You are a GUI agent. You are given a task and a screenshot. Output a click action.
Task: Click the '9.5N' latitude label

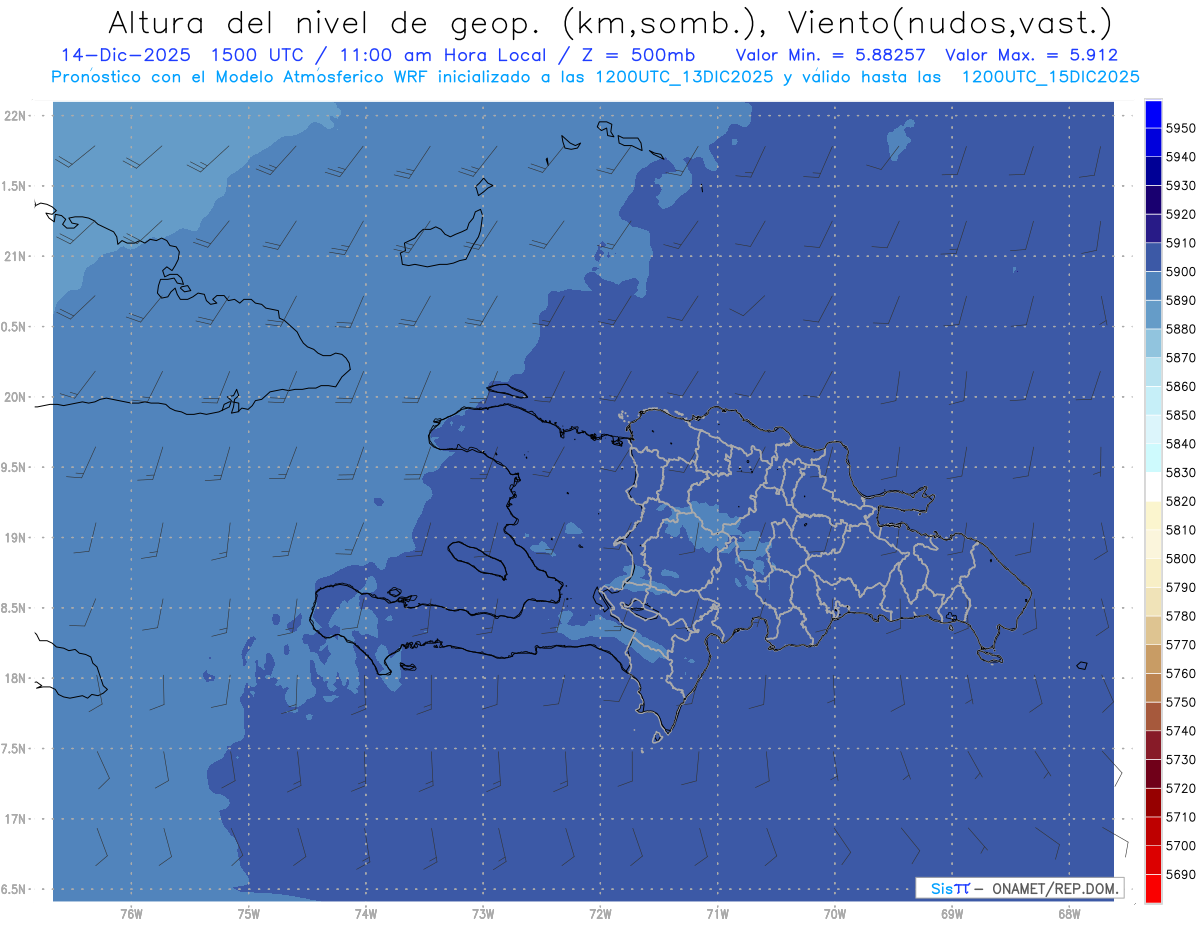[15, 468]
